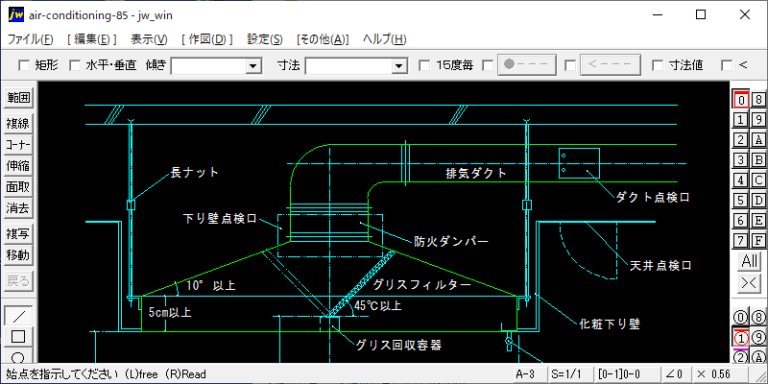Select the circle drawing tool
Viewport: 768px width, 384px height.
point(18,356)
